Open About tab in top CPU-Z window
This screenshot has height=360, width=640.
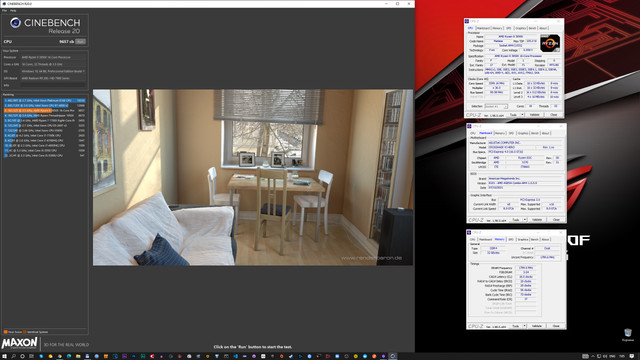click(543, 28)
